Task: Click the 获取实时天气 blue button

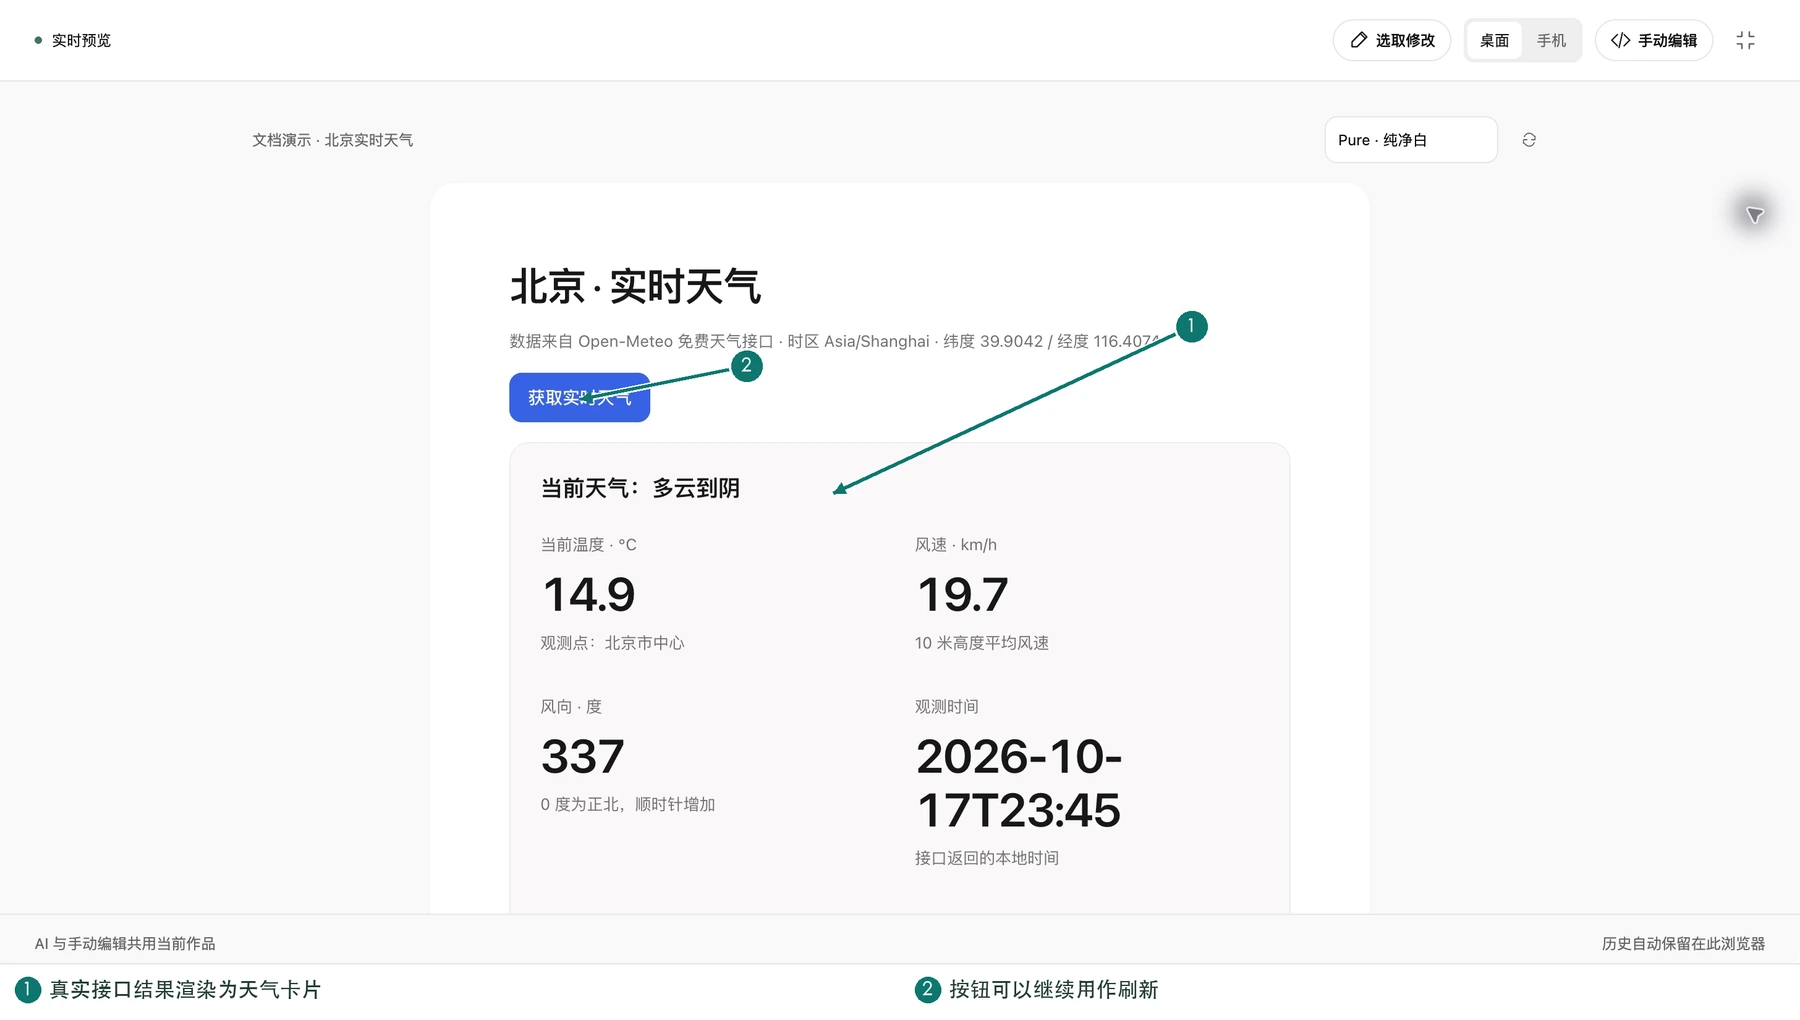Action: (580, 397)
